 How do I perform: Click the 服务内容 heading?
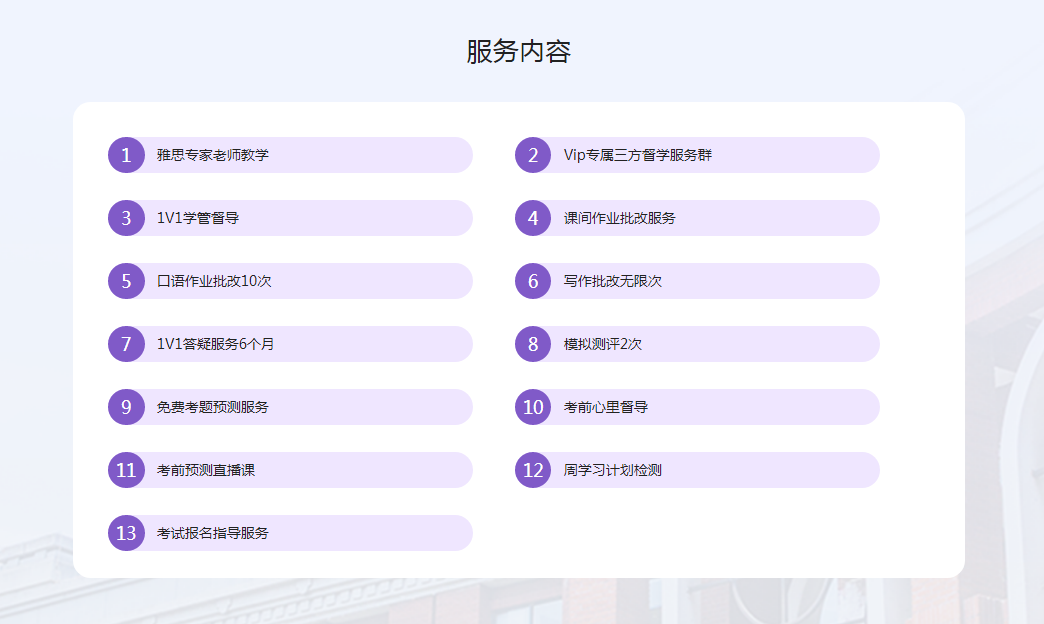tap(518, 52)
